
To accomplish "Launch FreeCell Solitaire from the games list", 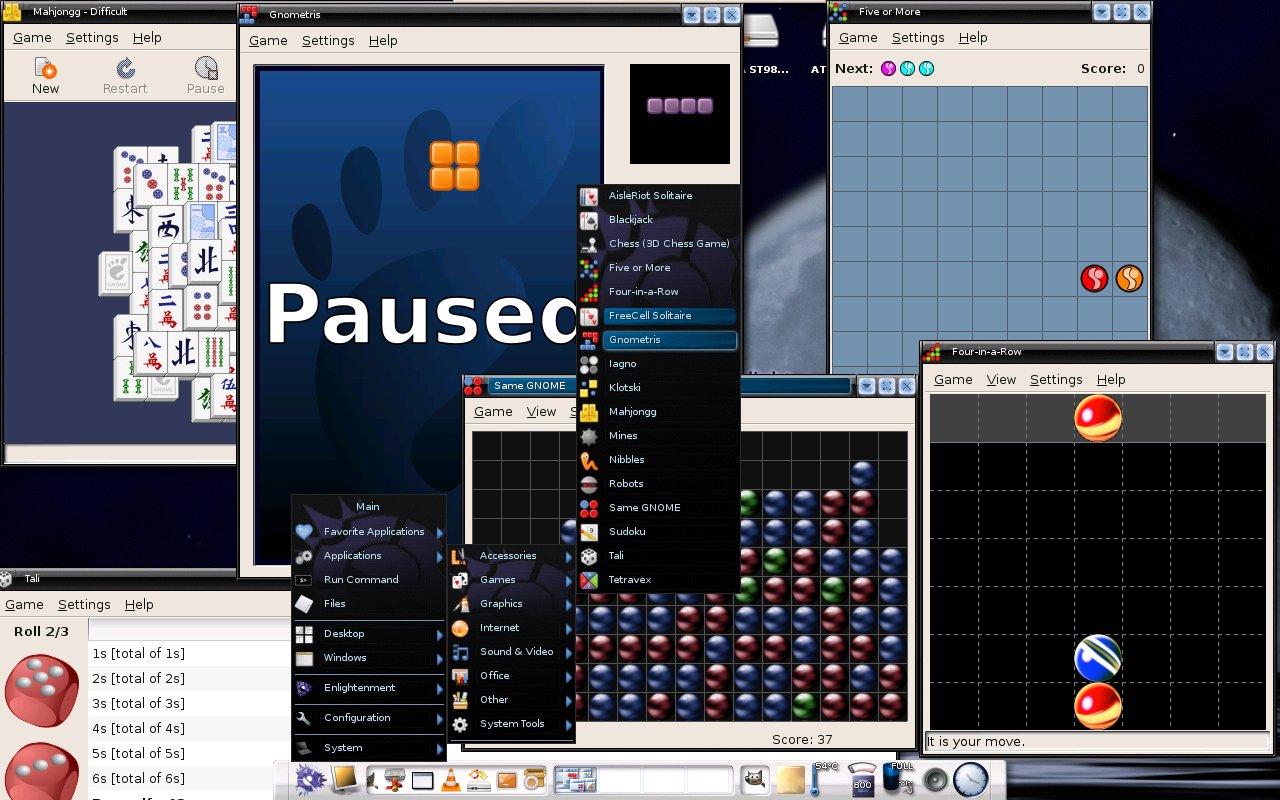I will click(659, 315).
